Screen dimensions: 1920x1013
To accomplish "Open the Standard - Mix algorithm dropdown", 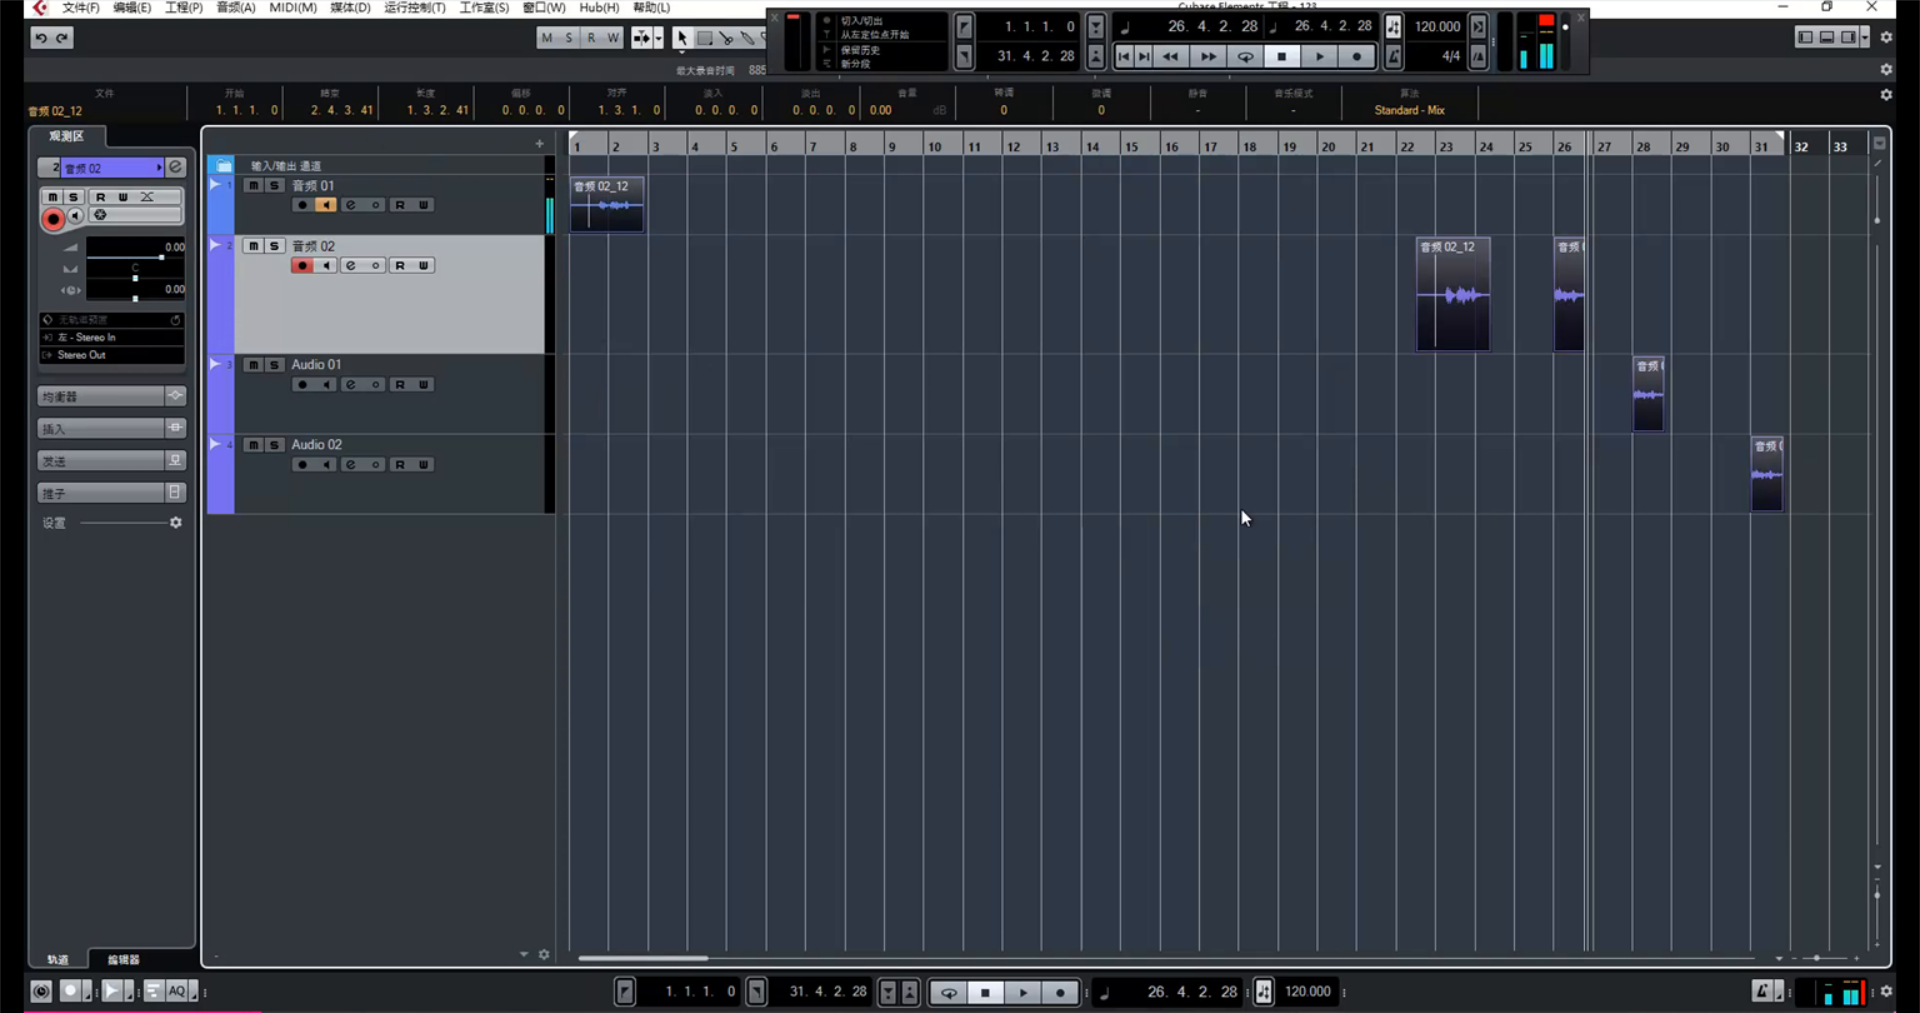I will click(1409, 111).
